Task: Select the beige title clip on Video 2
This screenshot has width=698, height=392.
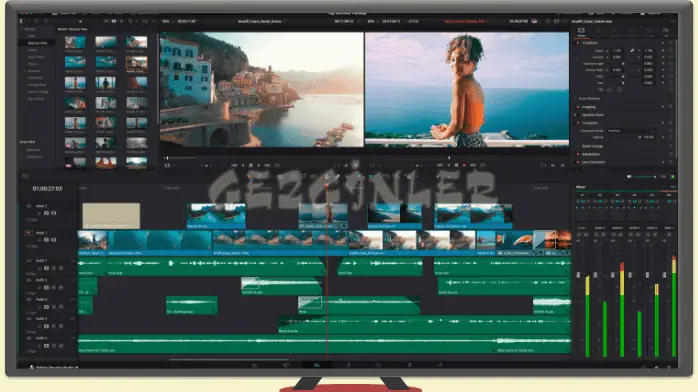Action: (x=111, y=216)
